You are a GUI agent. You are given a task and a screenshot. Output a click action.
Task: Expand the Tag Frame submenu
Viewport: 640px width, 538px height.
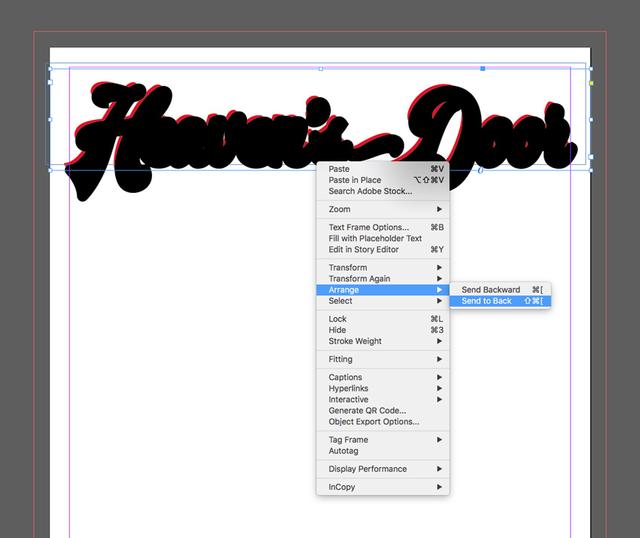(383, 440)
